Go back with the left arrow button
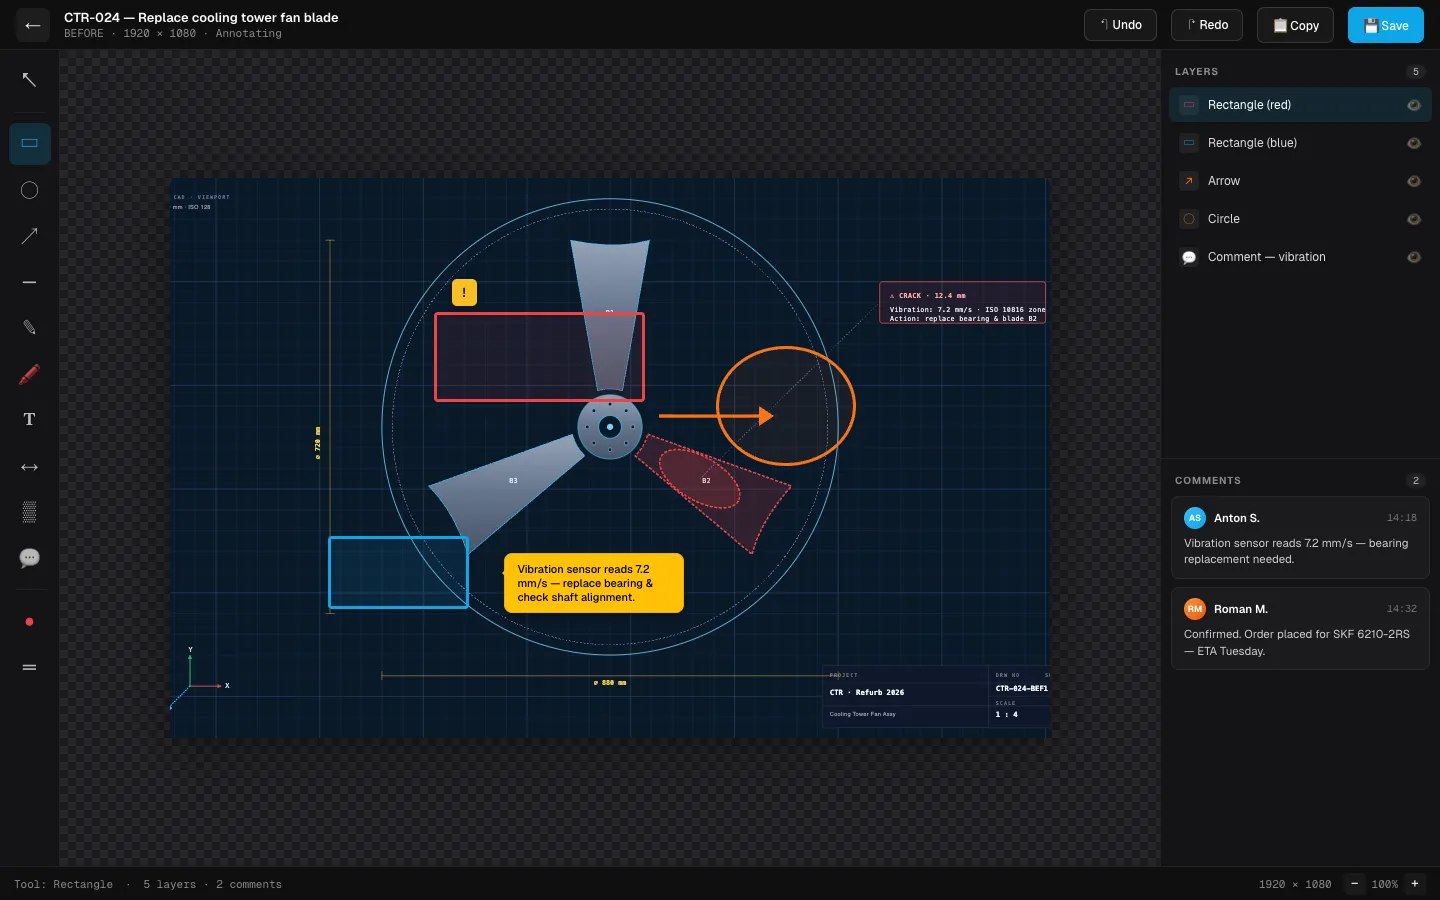This screenshot has height=900, width=1440. (32, 25)
